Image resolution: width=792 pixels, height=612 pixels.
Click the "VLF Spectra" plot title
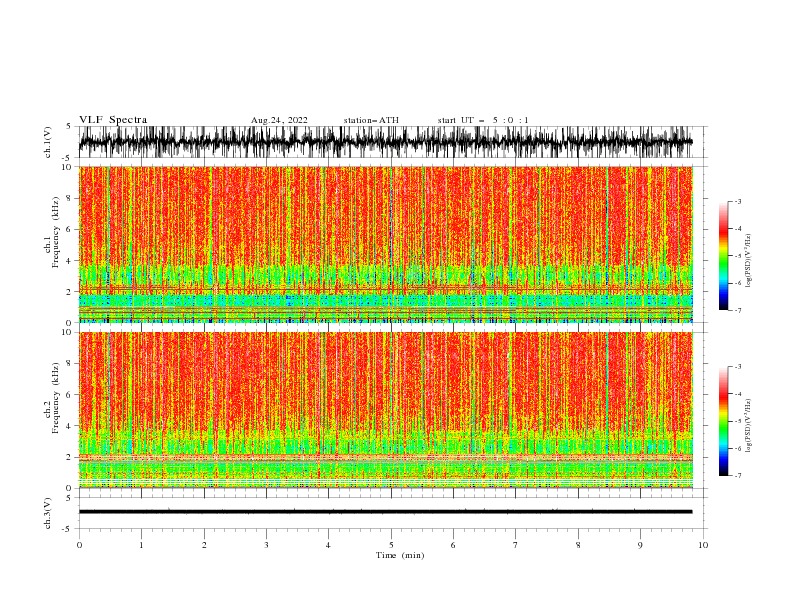(x=113, y=120)
